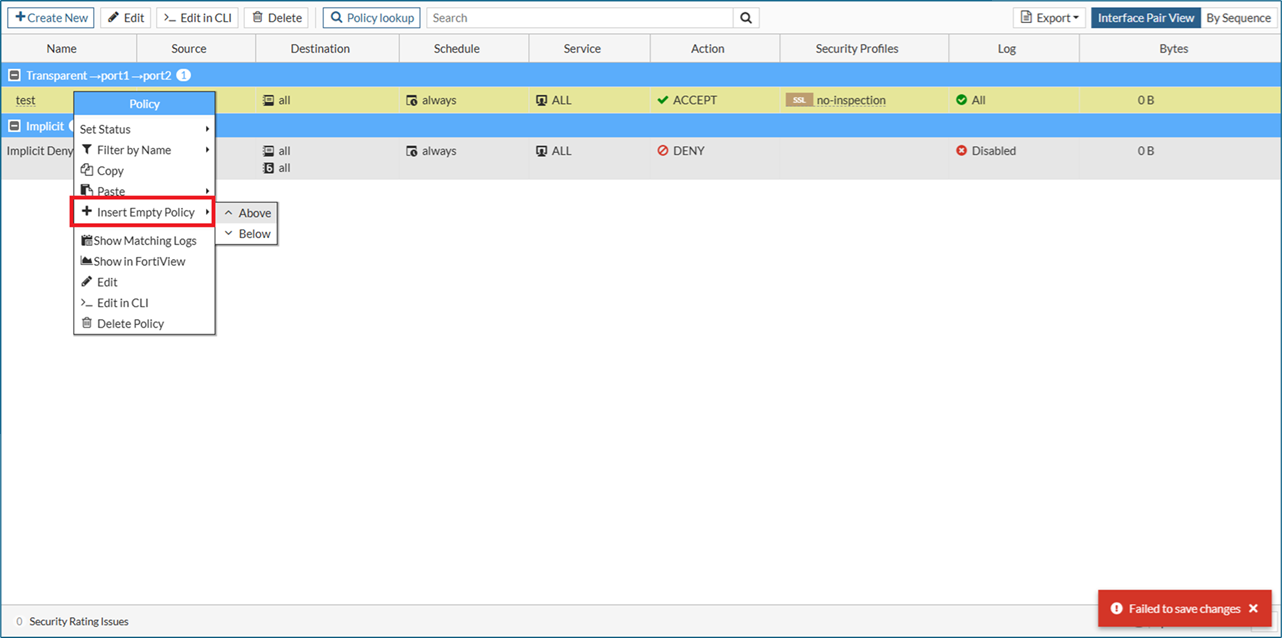Open Set Status submenu

(x=145, y=129)
